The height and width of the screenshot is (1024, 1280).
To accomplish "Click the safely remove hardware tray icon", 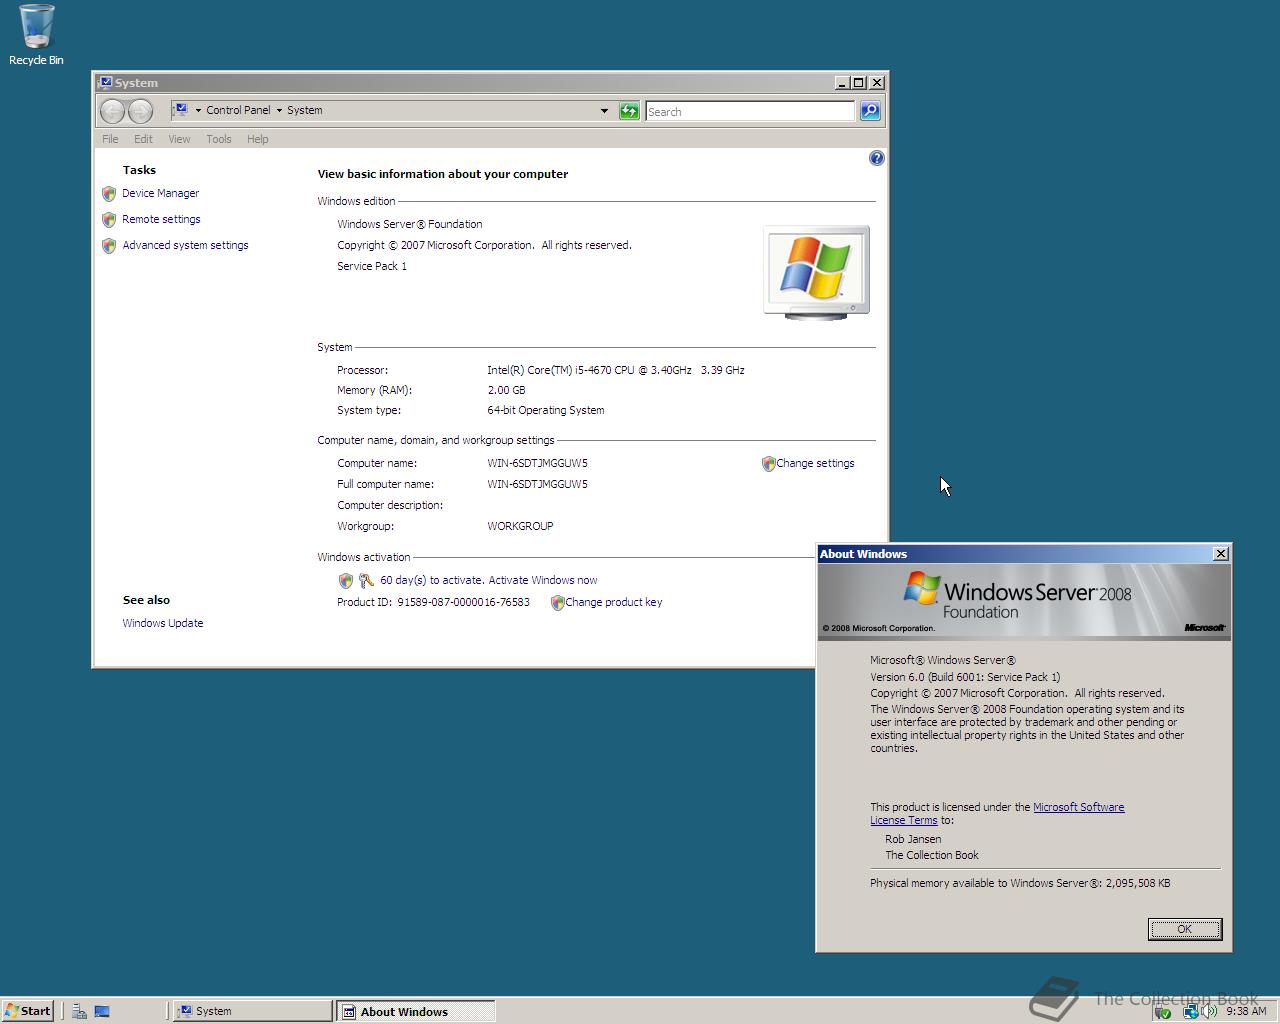I will pyautogui.click(x=1162, y=1012).
